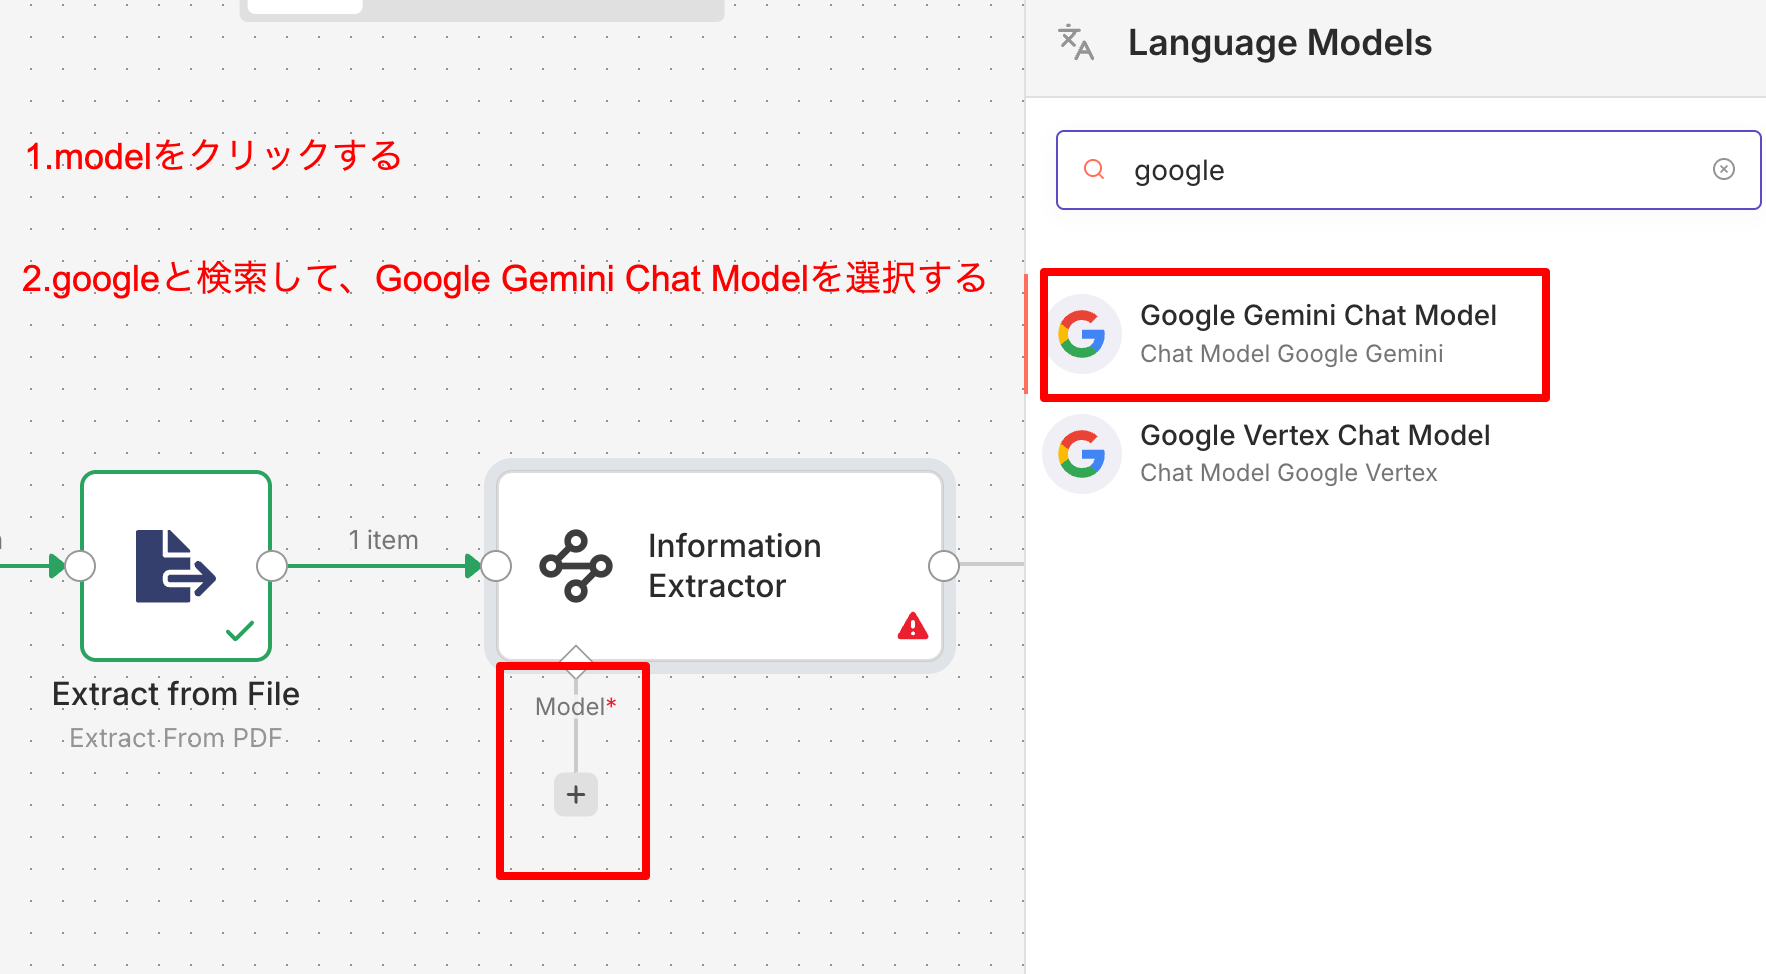
Task: Click the input connector of Information Extractor
Action: tap(496, 566)
